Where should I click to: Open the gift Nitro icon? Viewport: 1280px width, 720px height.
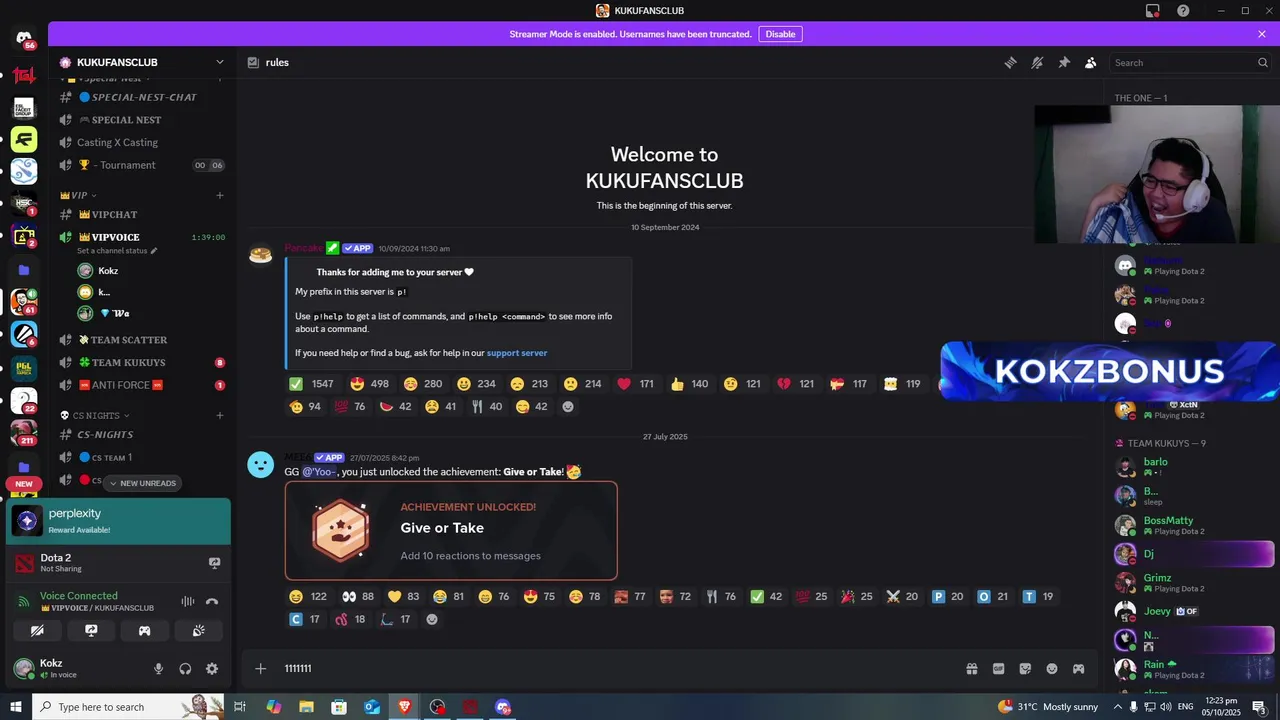tap(971, 669)
